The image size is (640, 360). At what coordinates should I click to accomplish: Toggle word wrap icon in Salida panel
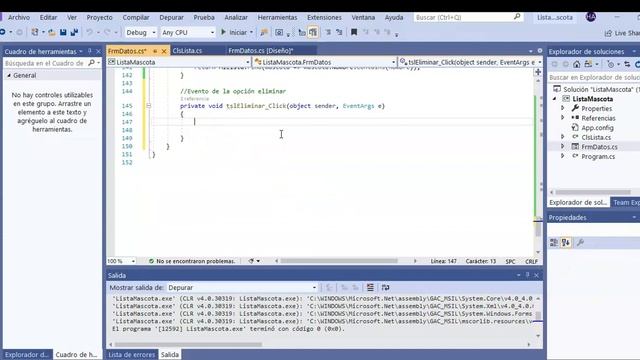coord(385,287)
